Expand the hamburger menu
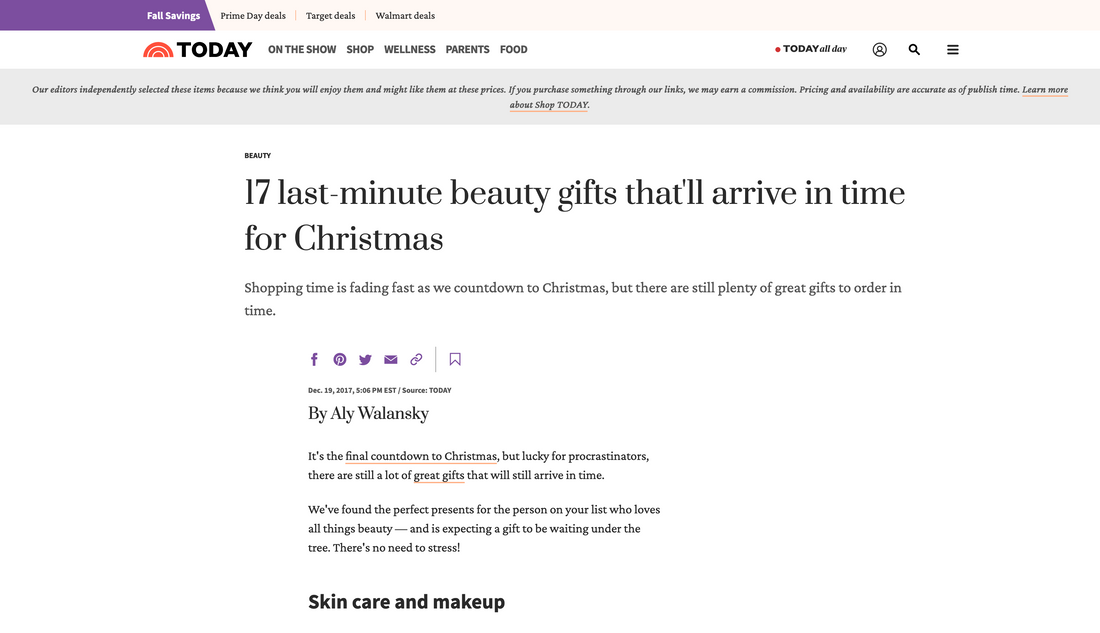Viewport: 1100px width, 633px height. pyautogui.click(x=953, y=49)
